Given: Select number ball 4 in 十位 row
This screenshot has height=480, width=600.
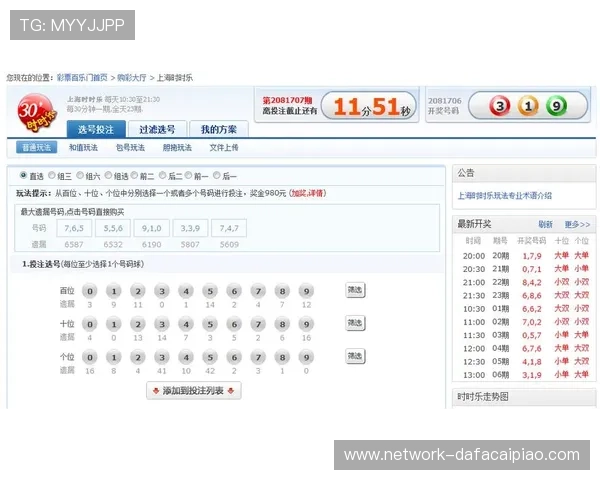Looking at the screenshot, I should point(186,324).
